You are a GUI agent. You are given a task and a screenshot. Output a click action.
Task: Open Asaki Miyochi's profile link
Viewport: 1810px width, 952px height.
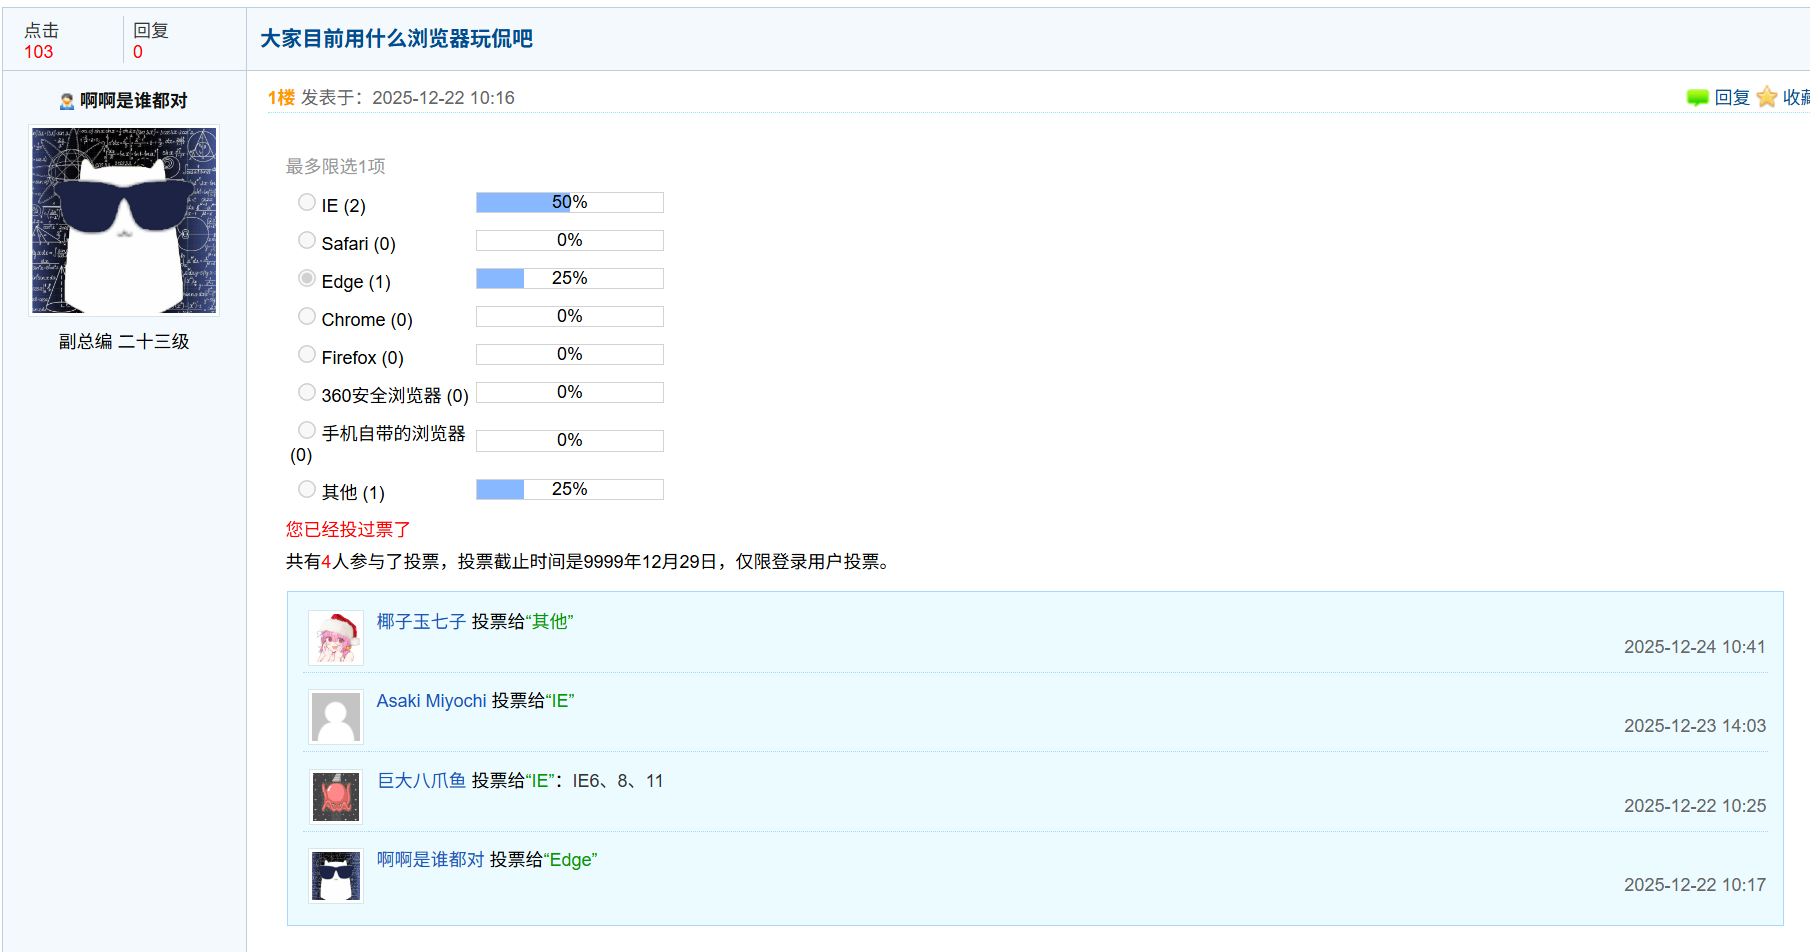(431, 701)
